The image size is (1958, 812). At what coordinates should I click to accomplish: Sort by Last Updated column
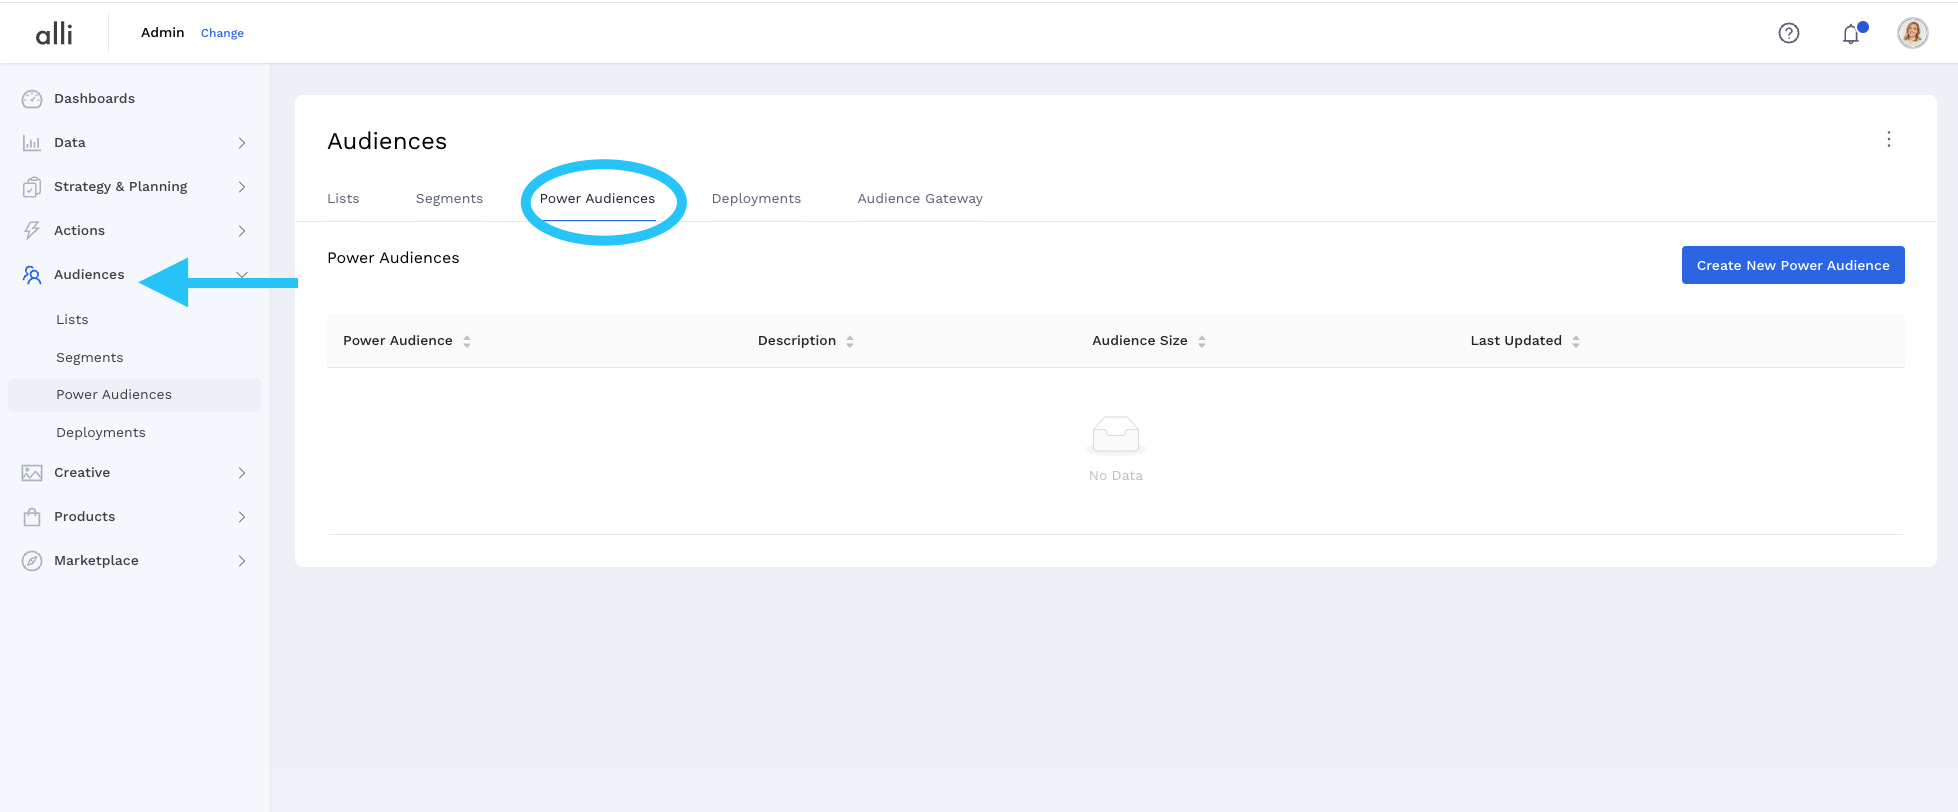coord(1575,341)
